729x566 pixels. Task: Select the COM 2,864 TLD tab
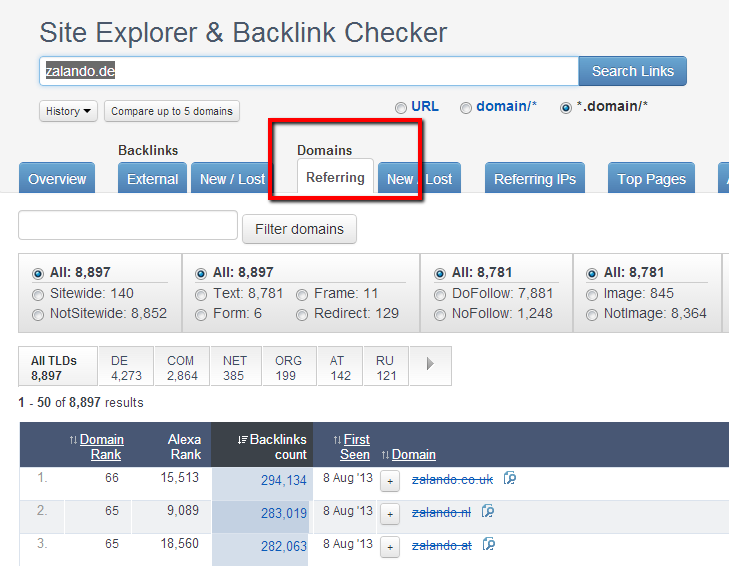pyautogui.click(x=182, y=367)
